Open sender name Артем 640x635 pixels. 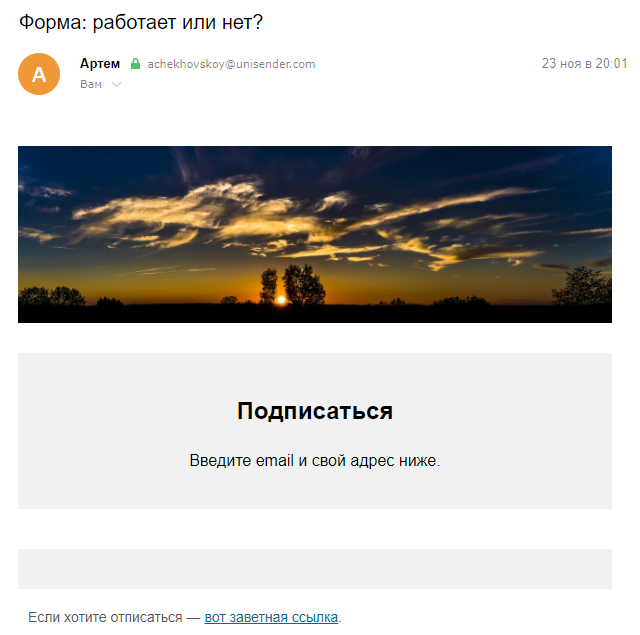[x=100, y=64]
